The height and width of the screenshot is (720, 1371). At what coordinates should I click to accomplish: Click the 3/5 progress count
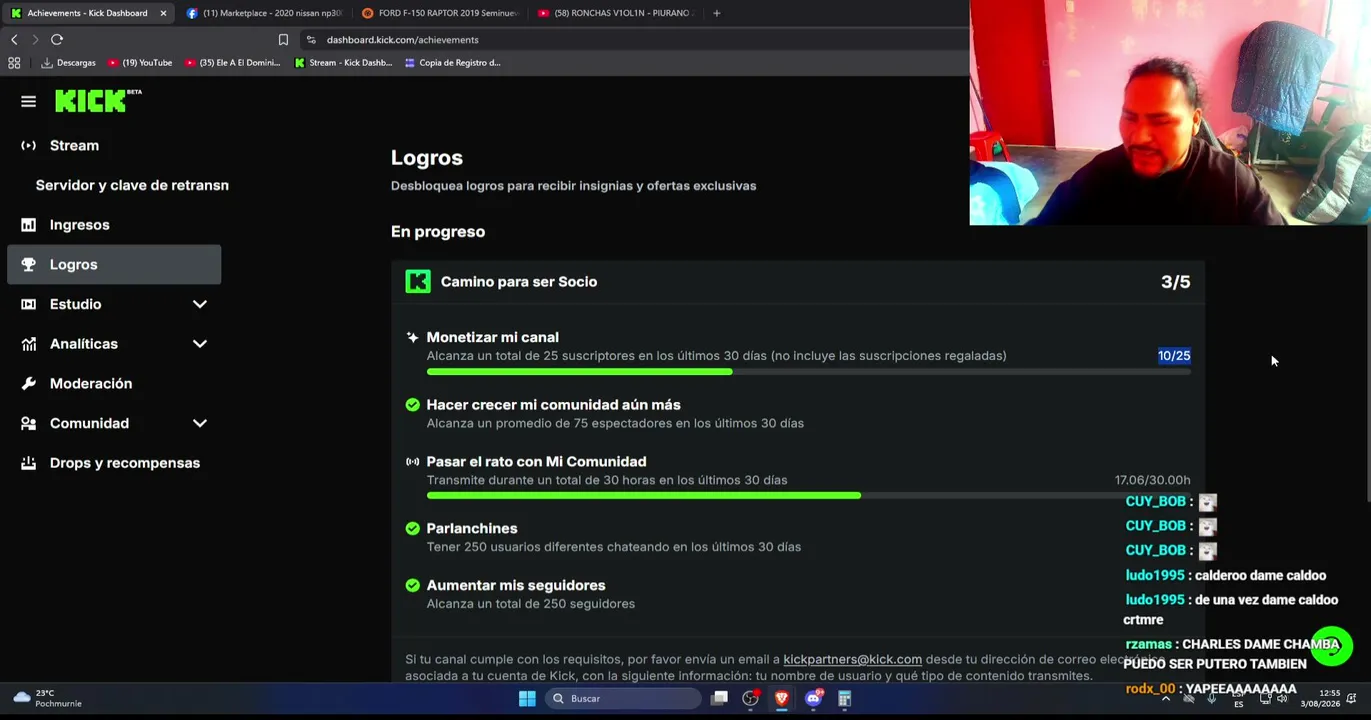click(1175, 282)
